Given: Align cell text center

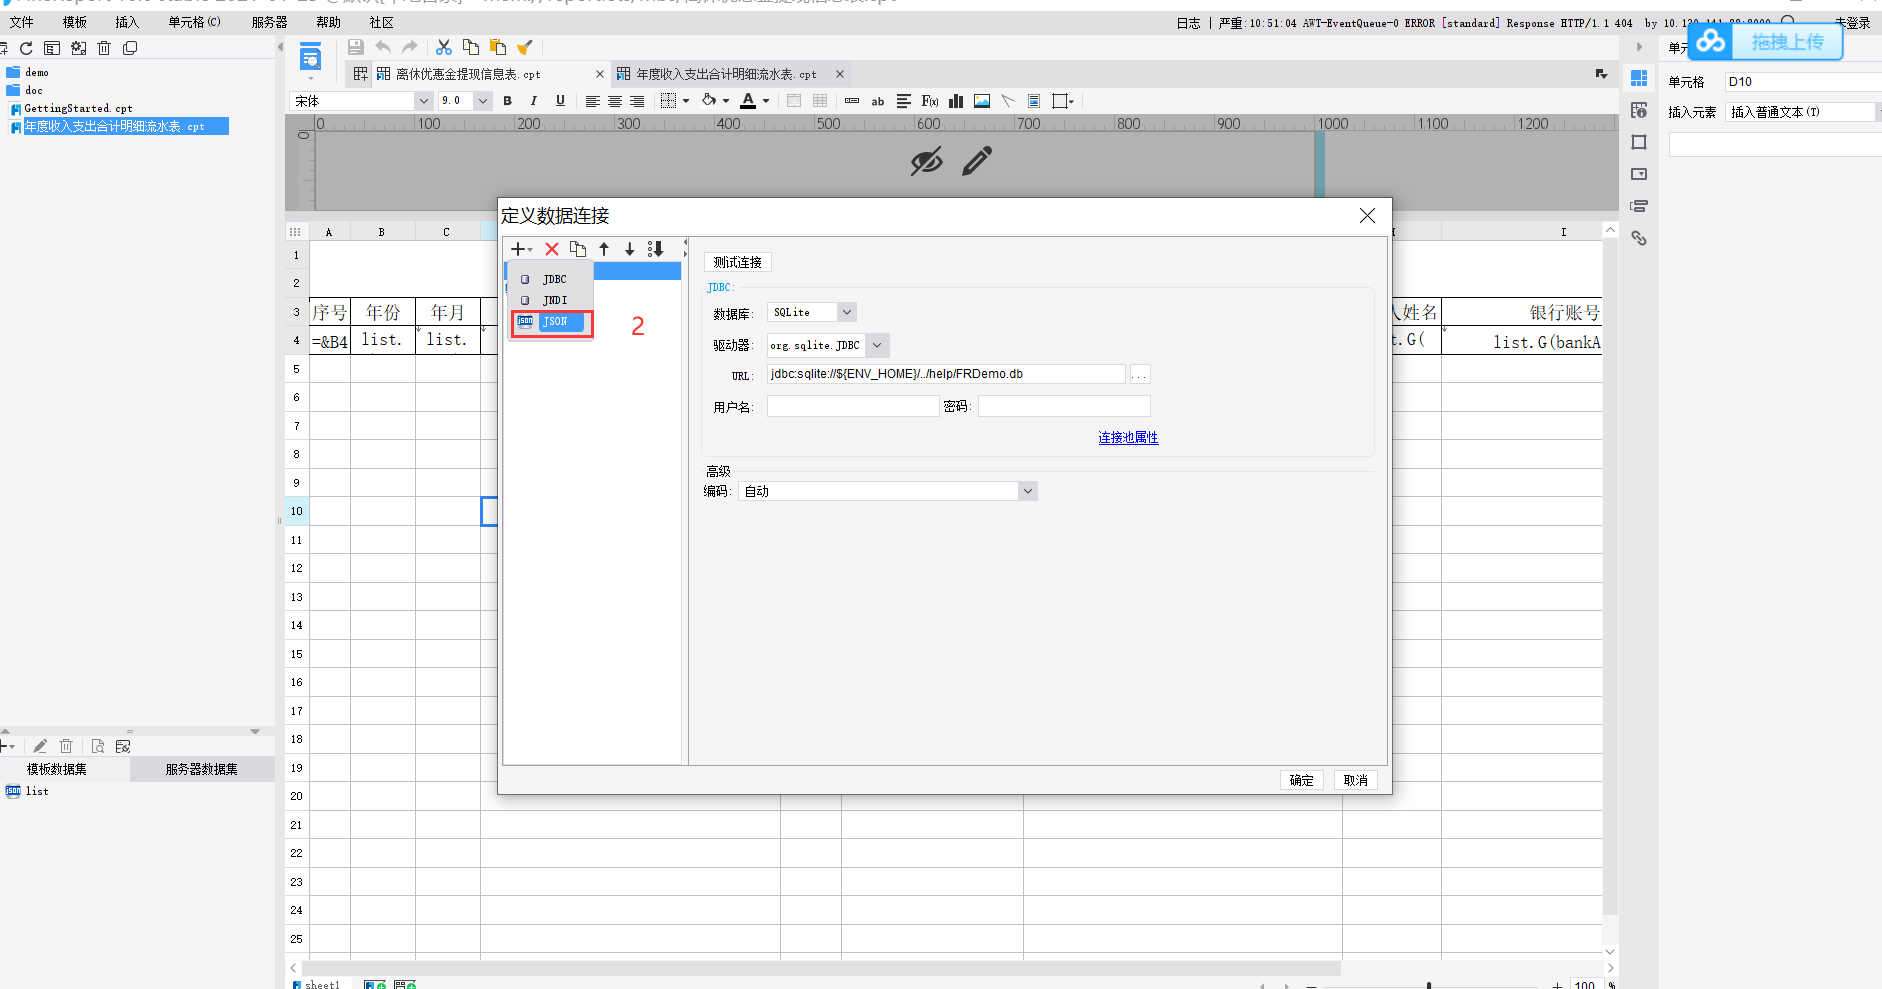Looking at the screenshot, I should click(615, 101).
